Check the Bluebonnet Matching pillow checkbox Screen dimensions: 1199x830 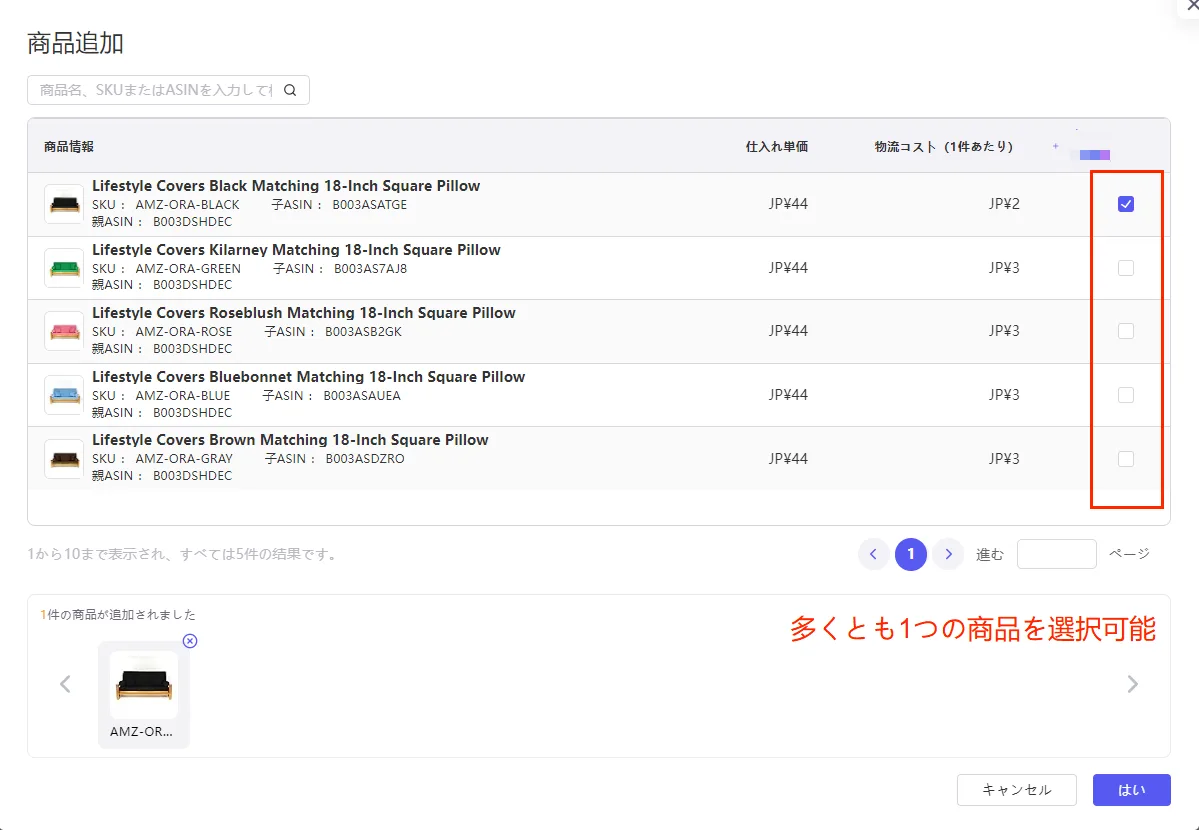pos(1126,395)
